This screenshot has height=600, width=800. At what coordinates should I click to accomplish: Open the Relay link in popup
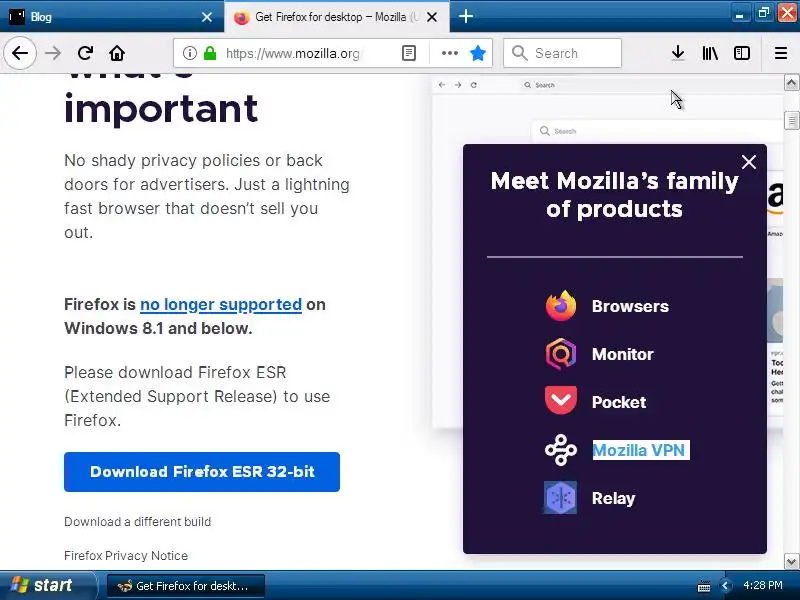click(613, 498)
